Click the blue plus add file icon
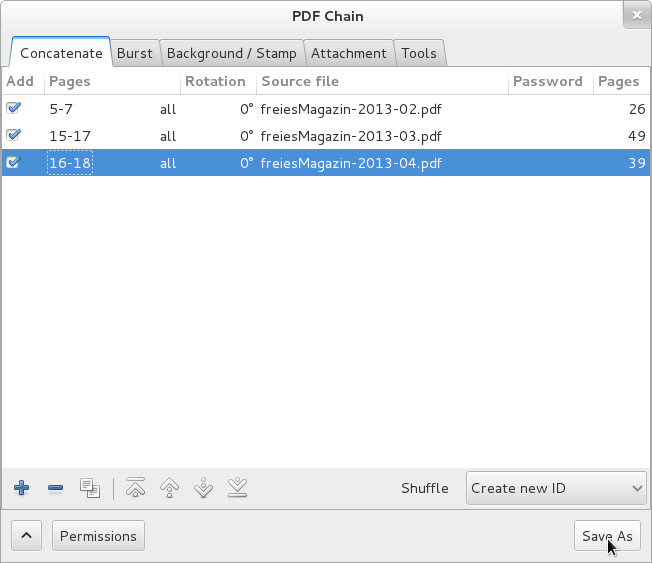This screenshot has height=563, width=652. 21,489
